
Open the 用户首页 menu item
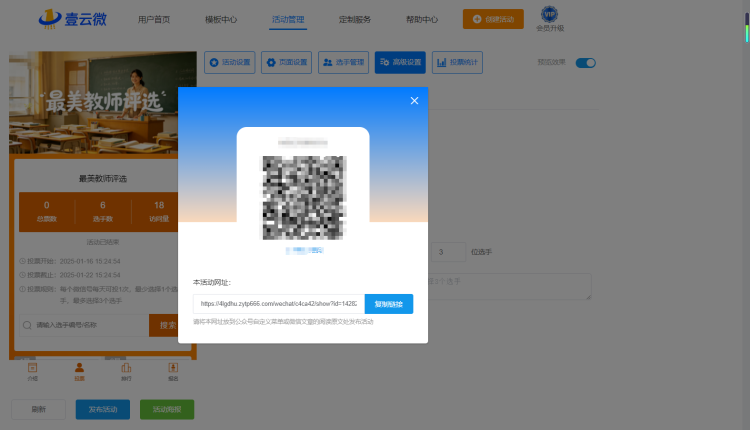pos(154,20)
